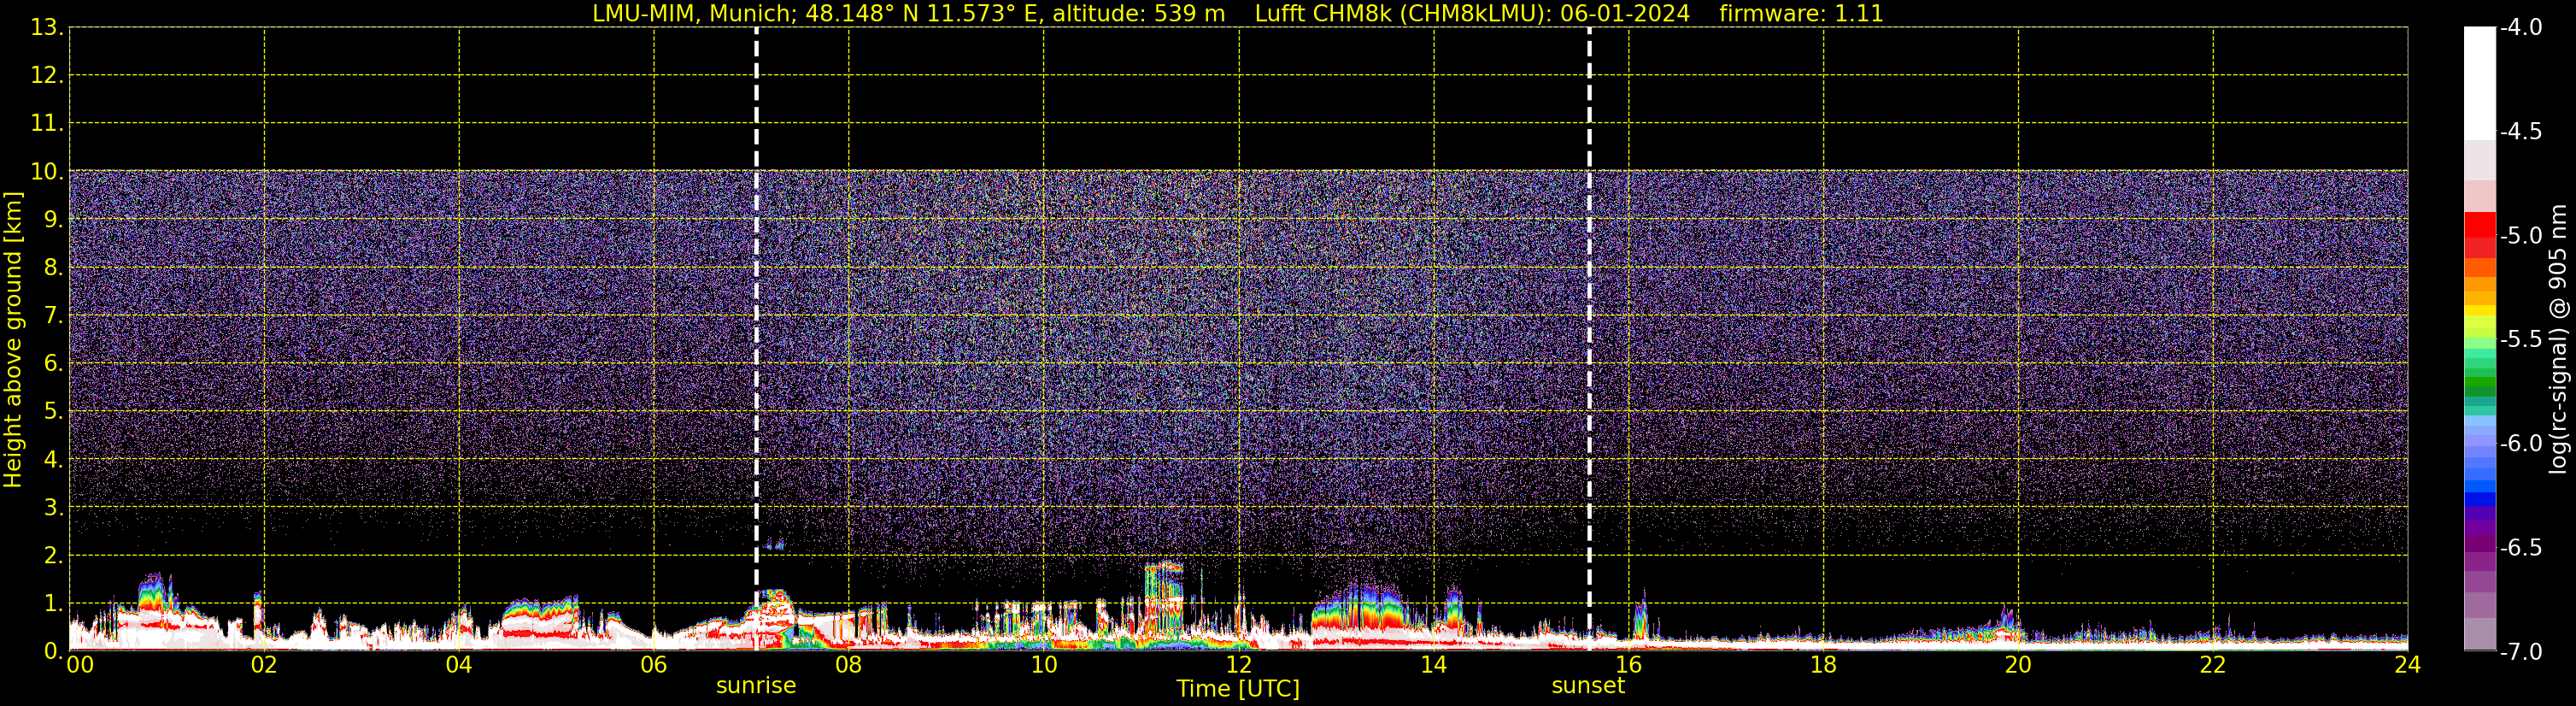Click the time axis tick label 20
Image resolution: width=2576 pixels, height=706 pixels.
[x=2018, y=665]
